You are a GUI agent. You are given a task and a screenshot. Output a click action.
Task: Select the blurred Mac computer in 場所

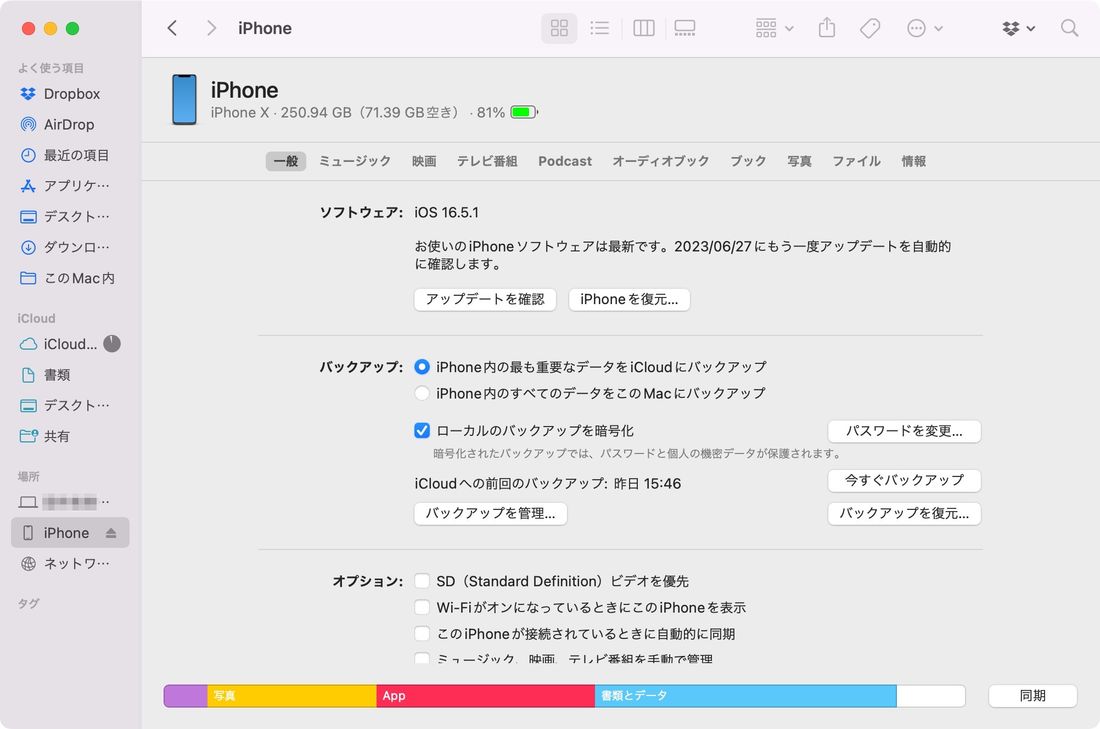(70, 502)
